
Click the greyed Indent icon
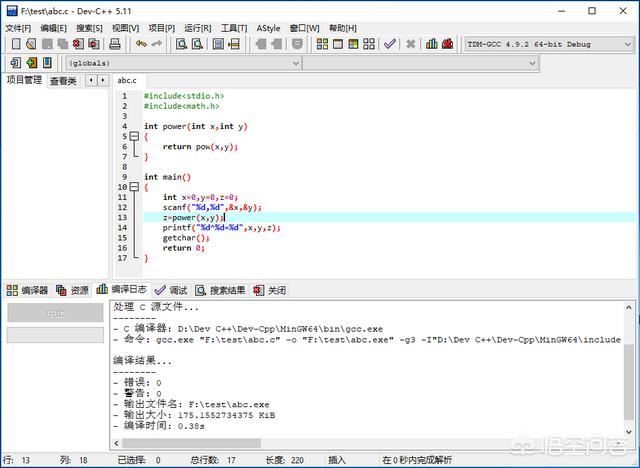coord(260,44)
